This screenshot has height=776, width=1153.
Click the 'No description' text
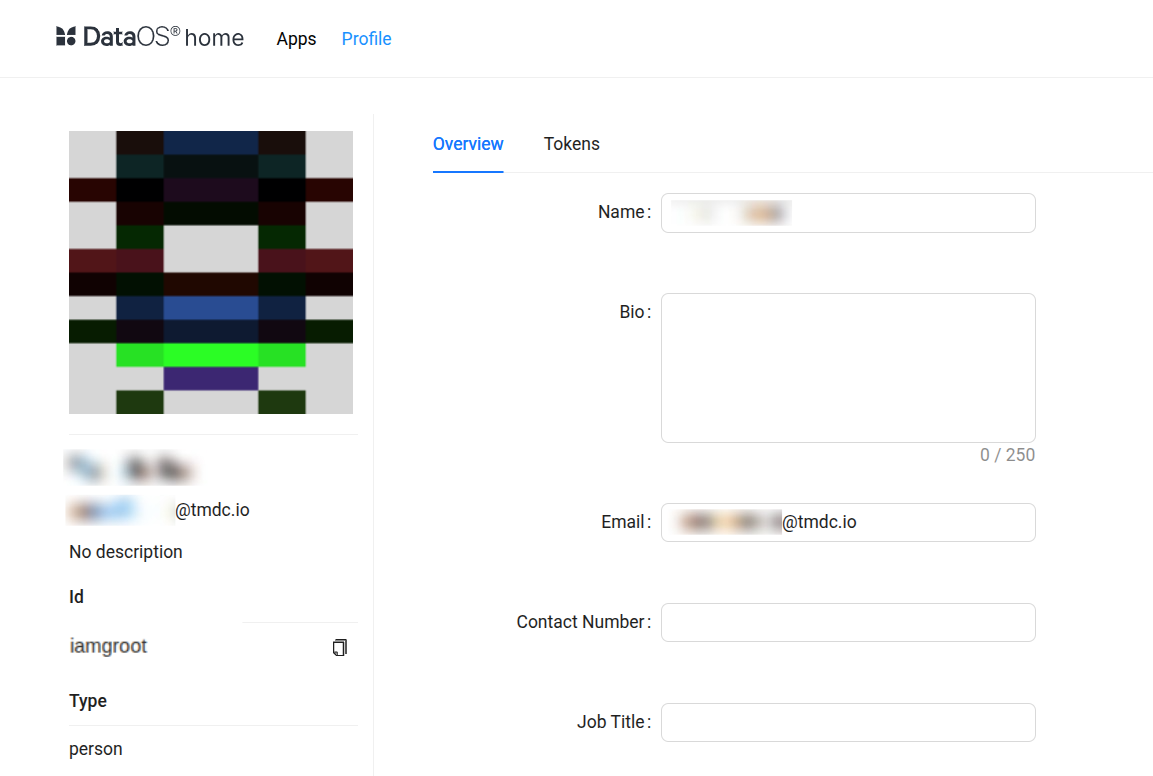click(x=126, y=552)
